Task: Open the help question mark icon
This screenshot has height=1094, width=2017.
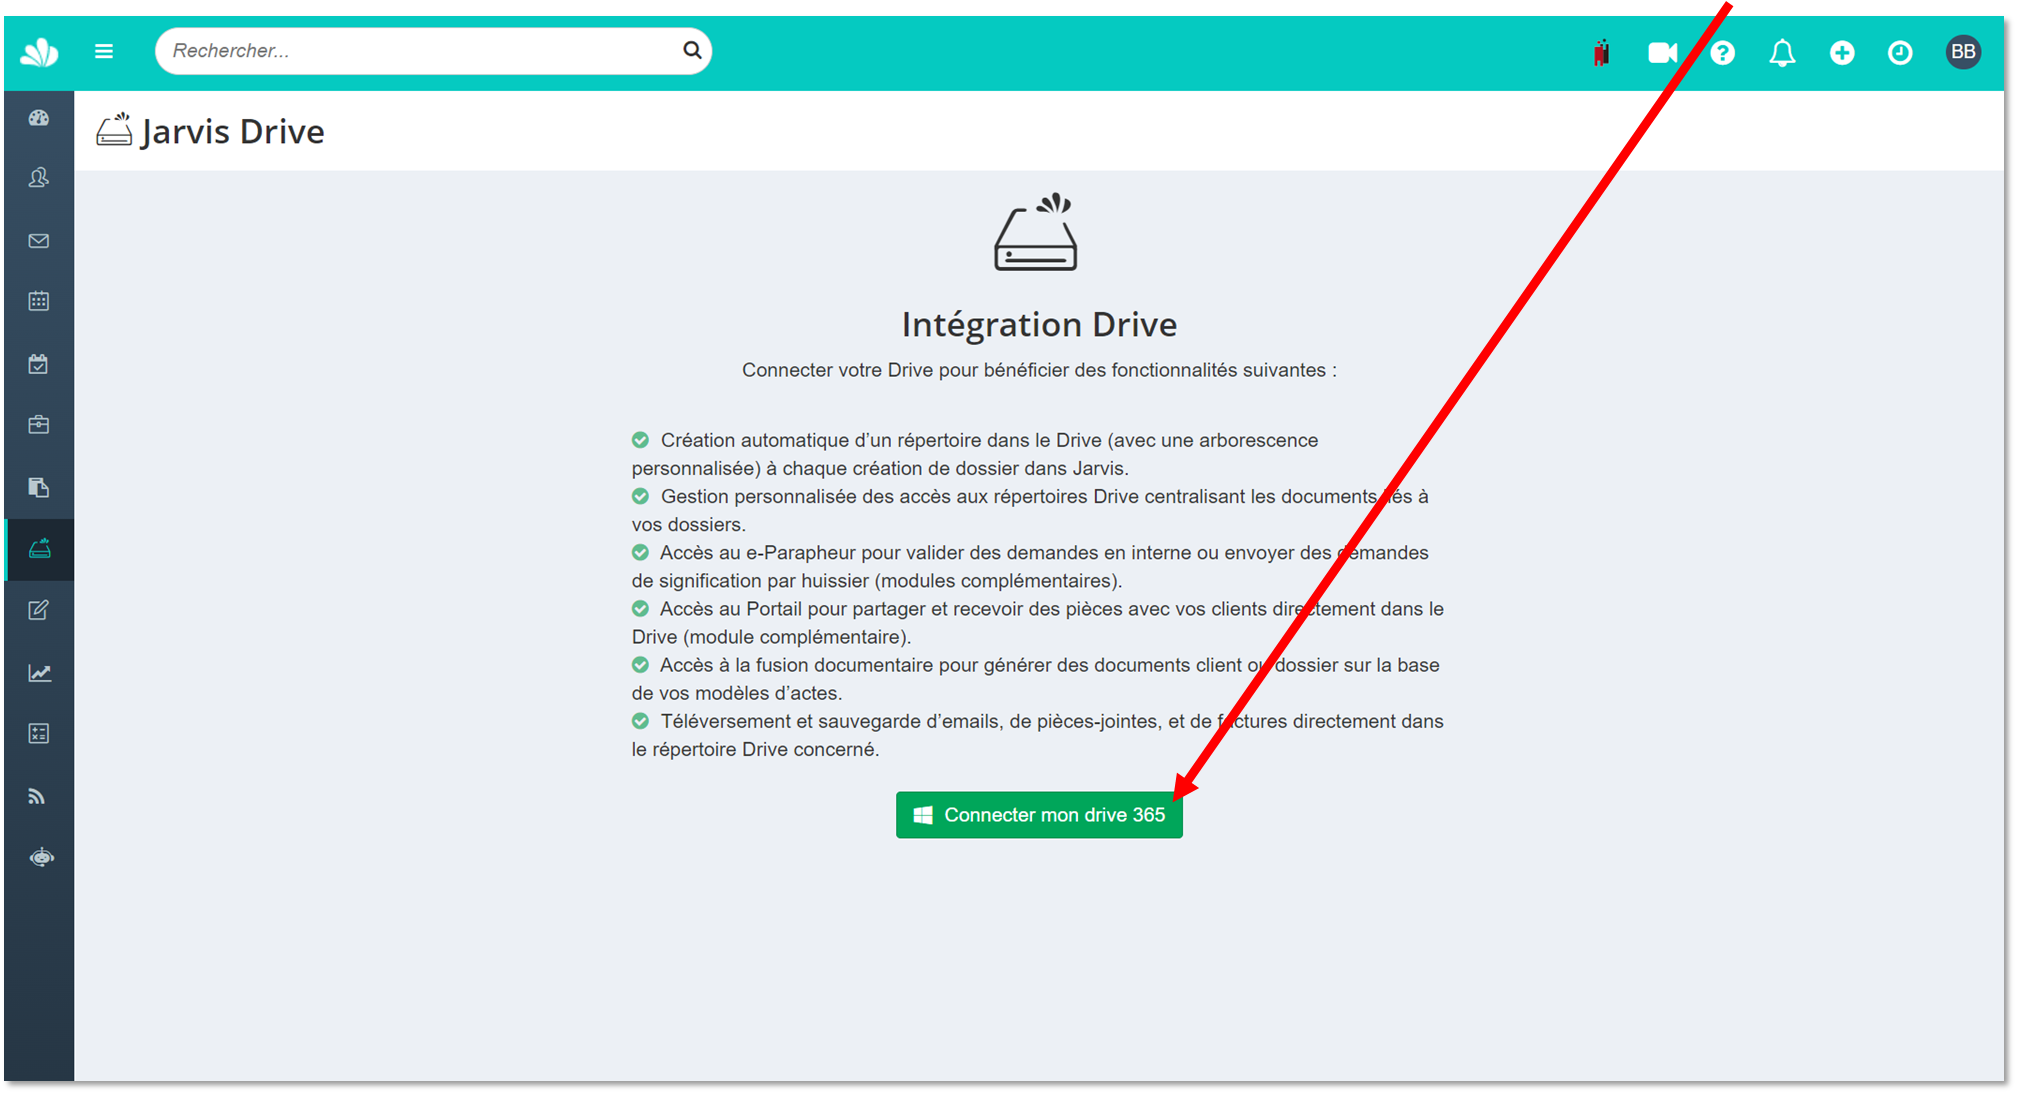Action: pyautogui.click(x=1722, y=52)
